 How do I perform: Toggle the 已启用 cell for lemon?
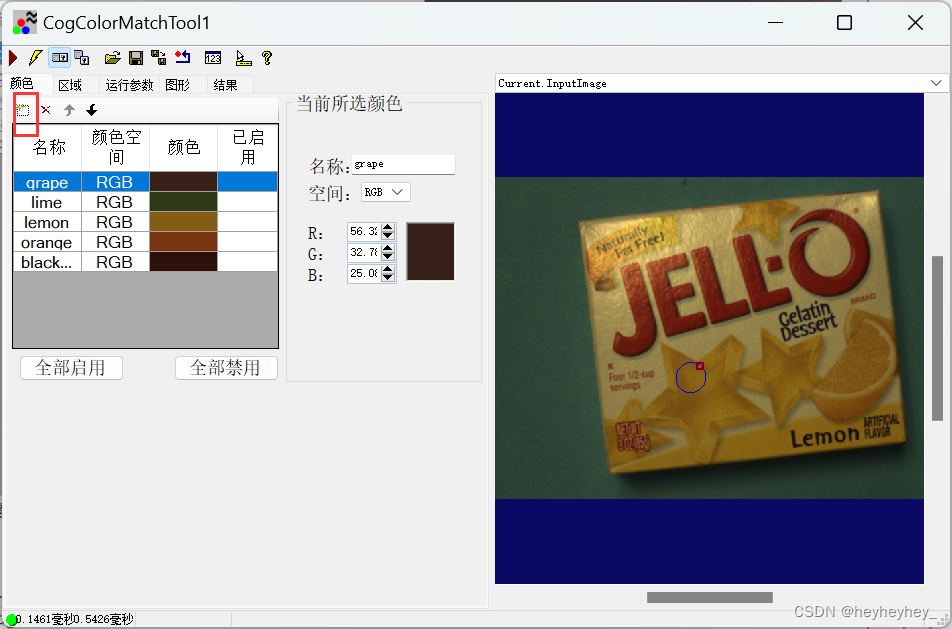coord(248,222)
